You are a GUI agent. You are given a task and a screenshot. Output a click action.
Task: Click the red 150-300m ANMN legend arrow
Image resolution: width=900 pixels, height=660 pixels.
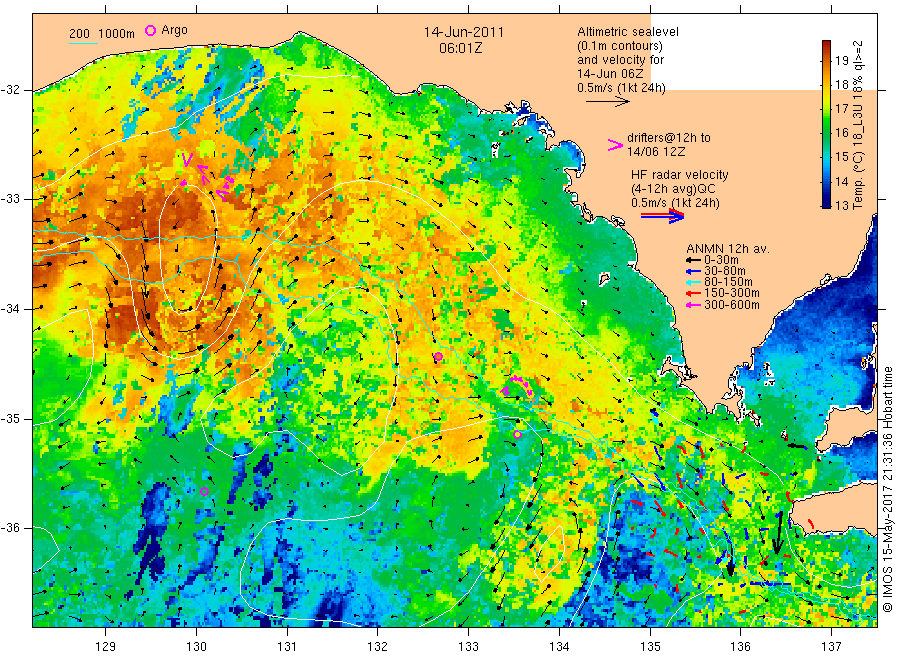694,294
